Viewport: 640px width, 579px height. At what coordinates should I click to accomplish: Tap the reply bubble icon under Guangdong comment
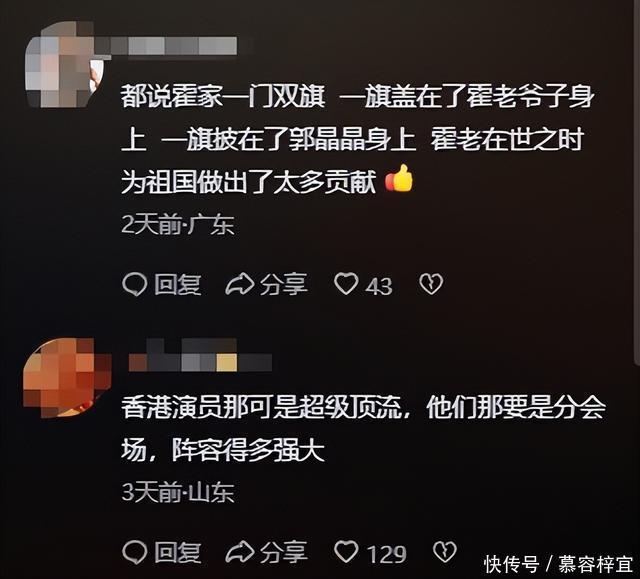[x=134, y=284]
